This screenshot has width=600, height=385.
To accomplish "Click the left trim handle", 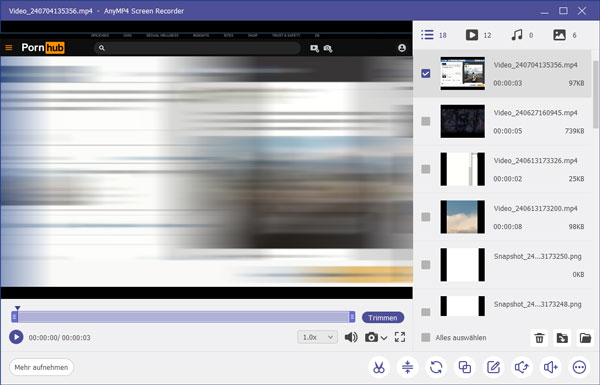I will pos(15,316).
